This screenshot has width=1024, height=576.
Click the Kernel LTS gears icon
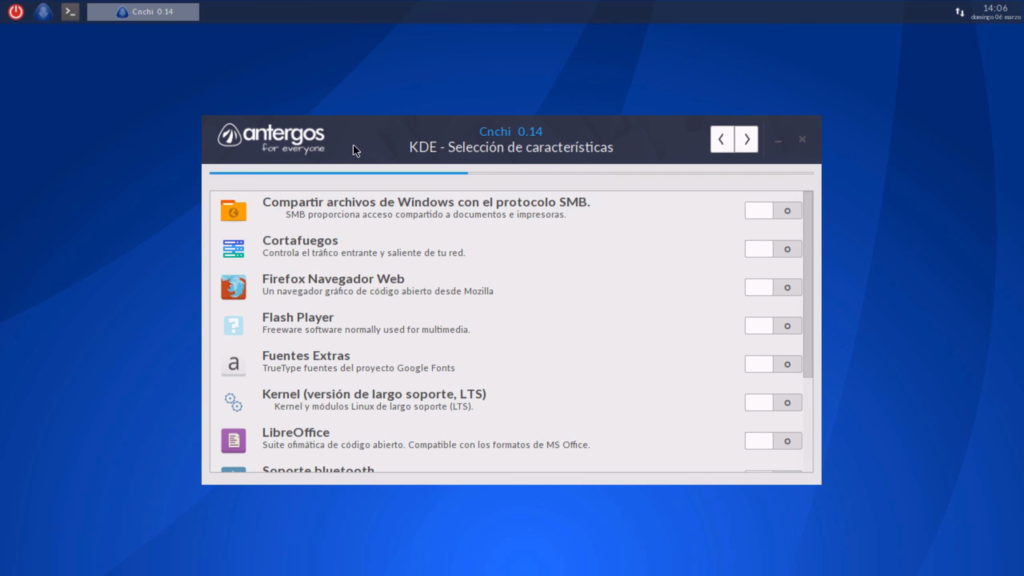coord(233,402)
